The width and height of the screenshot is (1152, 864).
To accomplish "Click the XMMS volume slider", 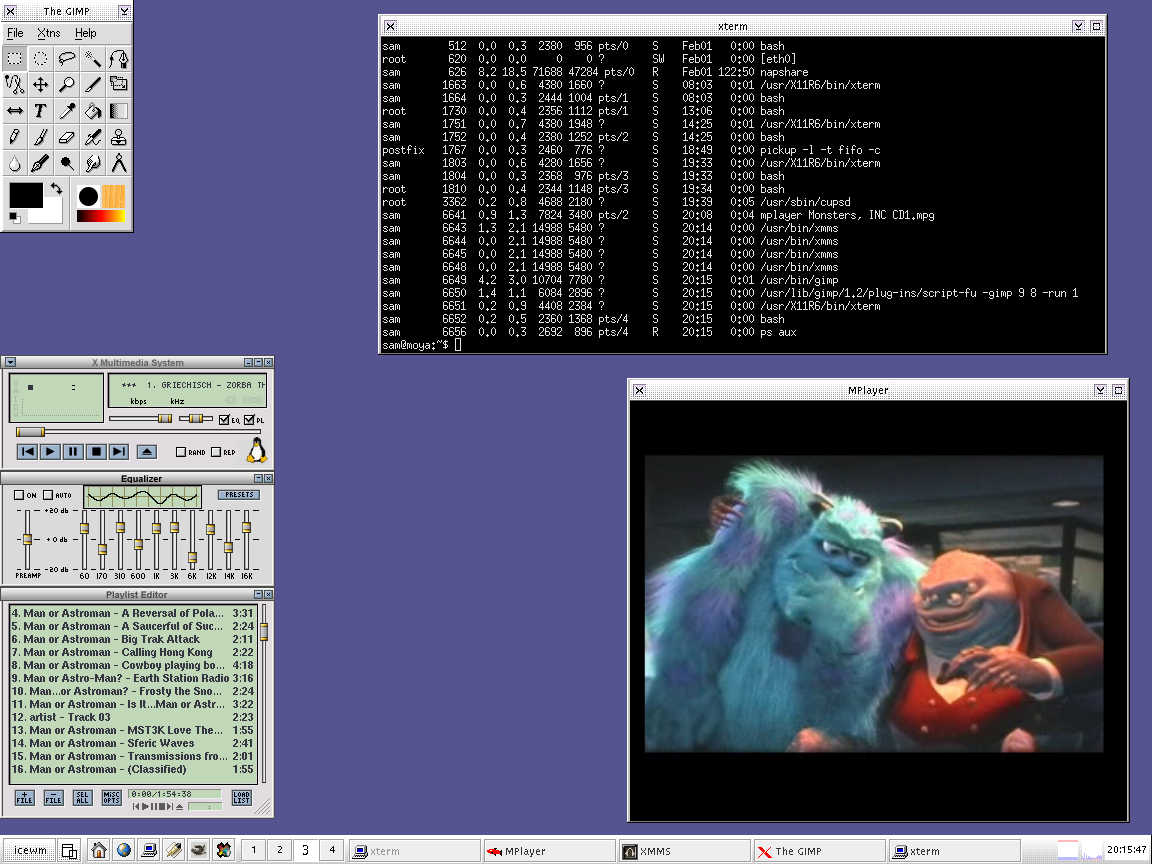I will [x=140, y=419].
